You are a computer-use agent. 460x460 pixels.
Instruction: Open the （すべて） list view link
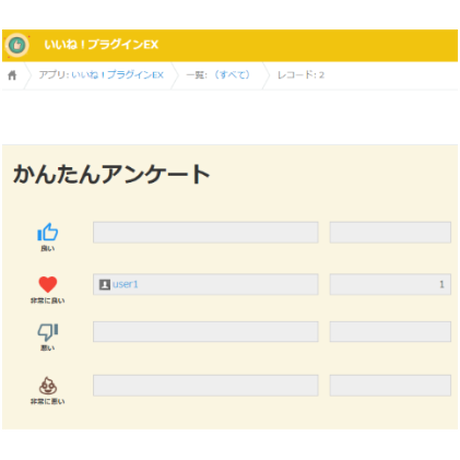pos(232,75)
